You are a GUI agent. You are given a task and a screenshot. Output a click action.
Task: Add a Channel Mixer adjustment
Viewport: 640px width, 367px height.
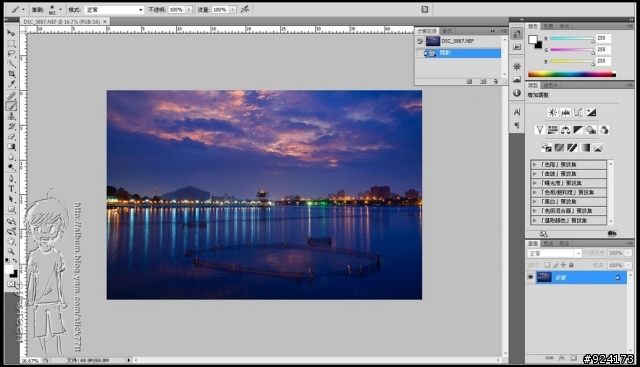[x=604, y=130]
